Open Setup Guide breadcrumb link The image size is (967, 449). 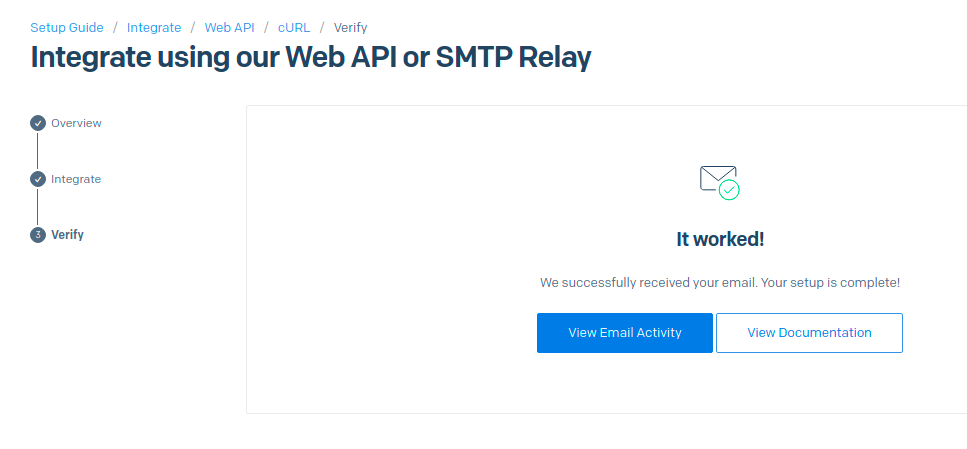(x=67, y=27)
